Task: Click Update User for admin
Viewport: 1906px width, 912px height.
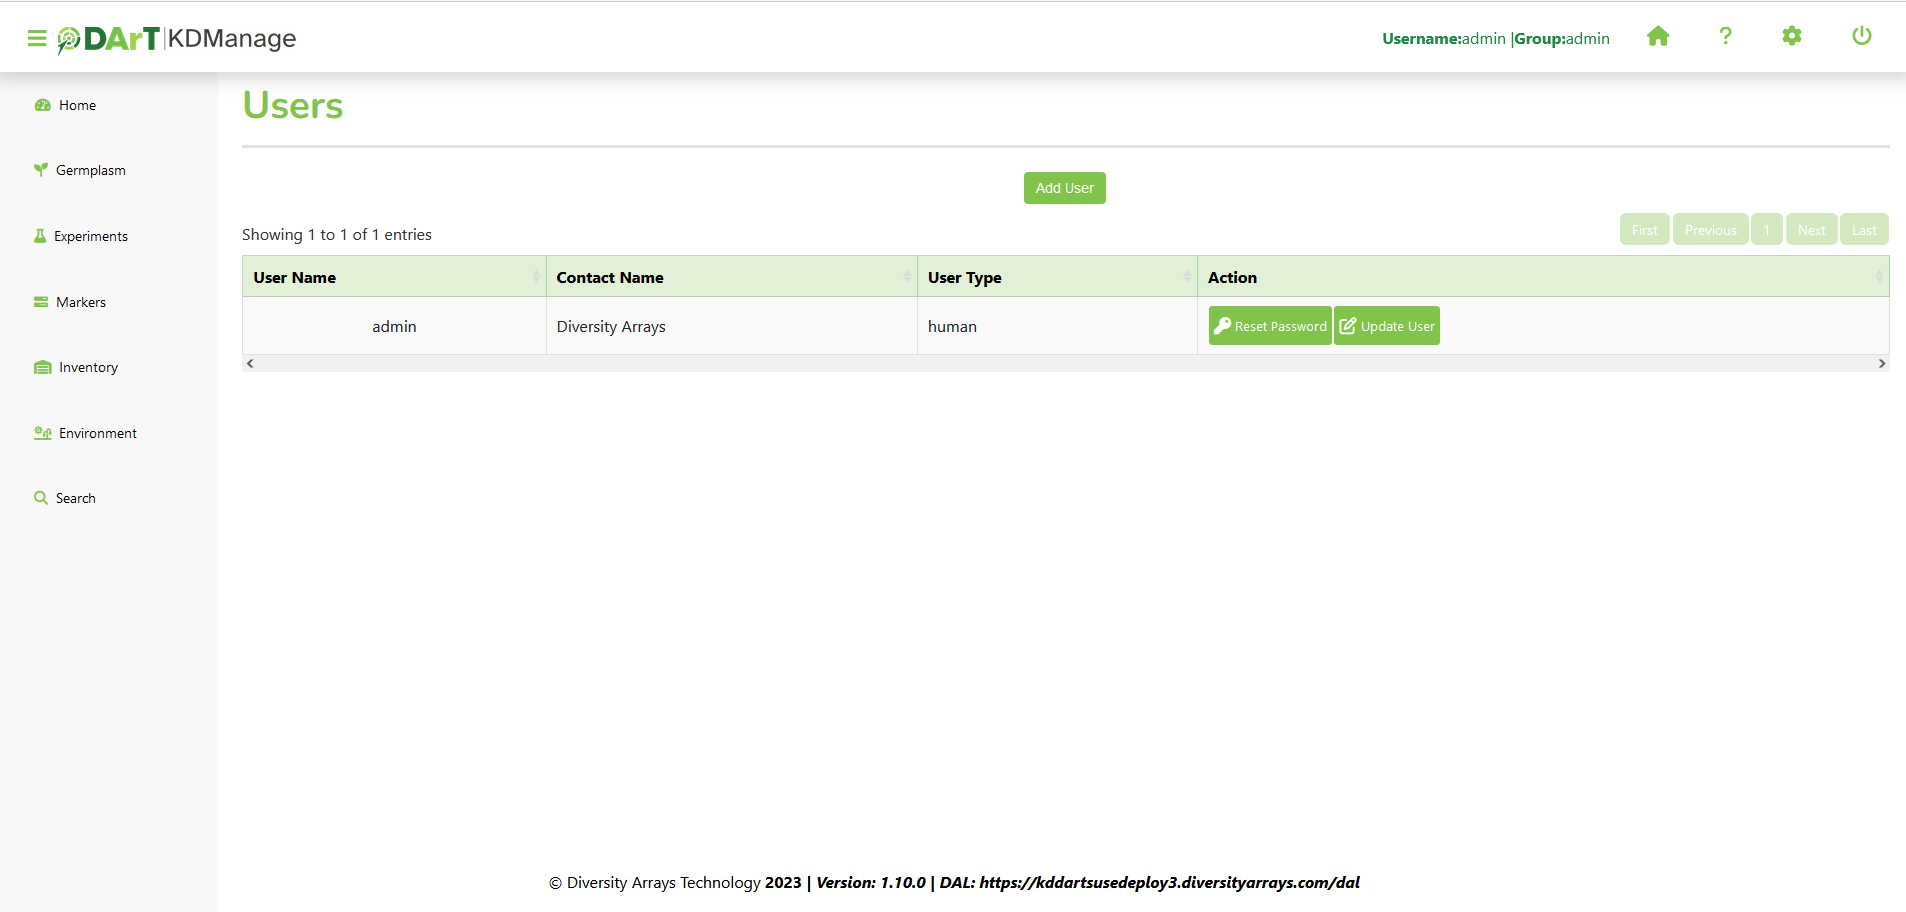Action: point(1387,326)
